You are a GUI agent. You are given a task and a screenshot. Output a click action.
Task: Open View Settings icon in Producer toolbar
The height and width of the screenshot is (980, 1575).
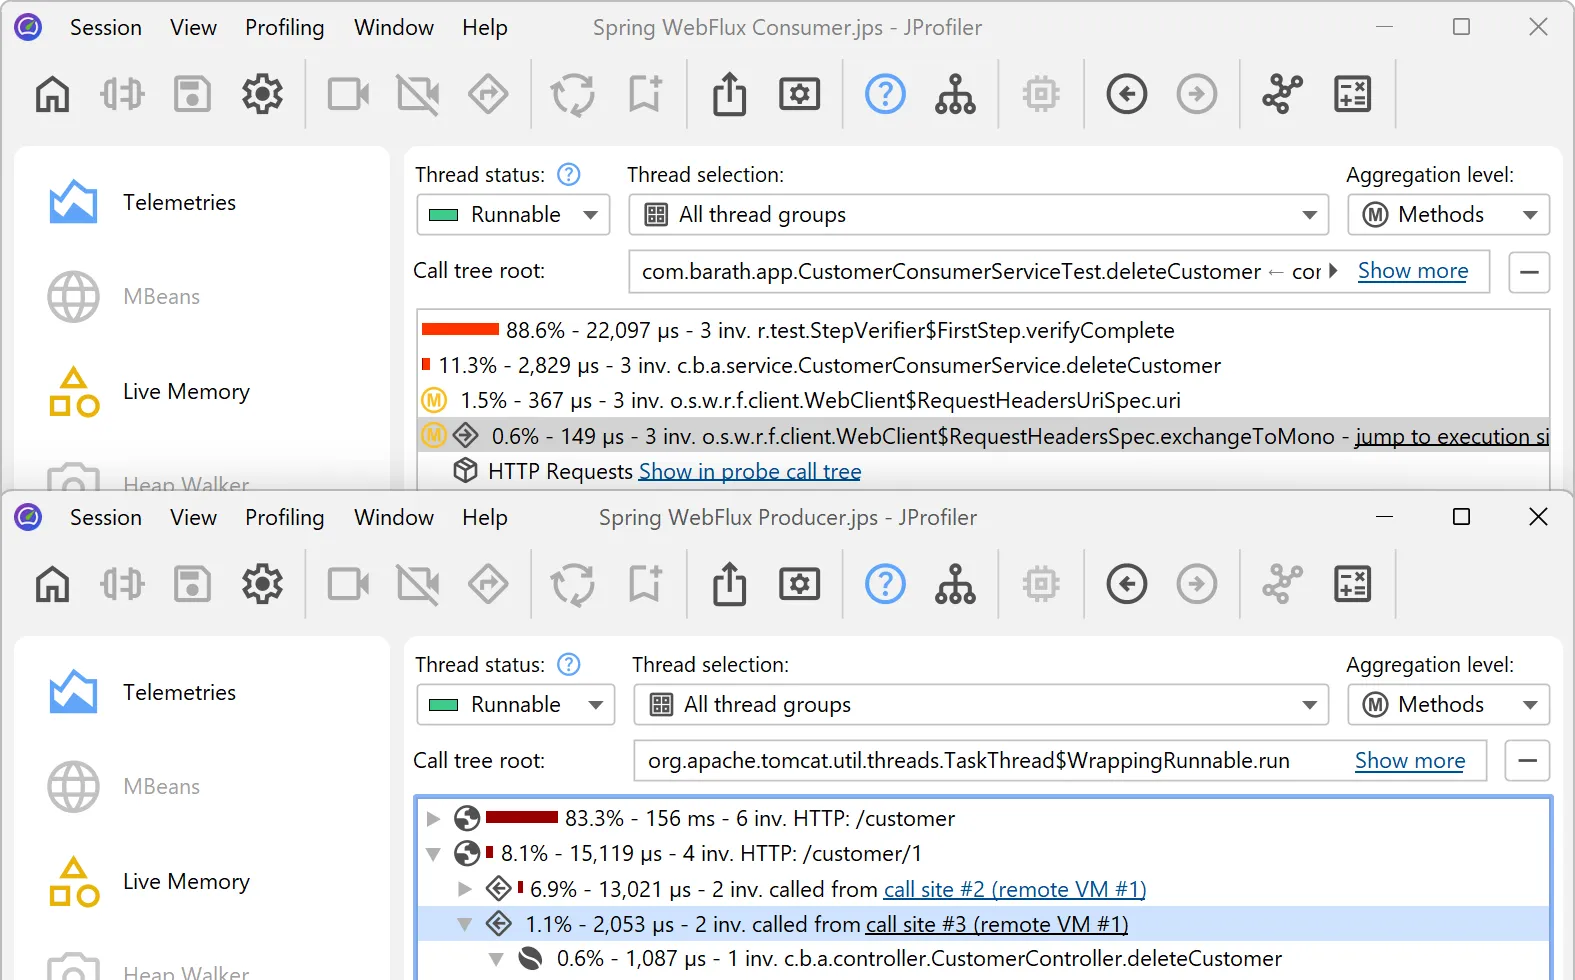point(800,585)
